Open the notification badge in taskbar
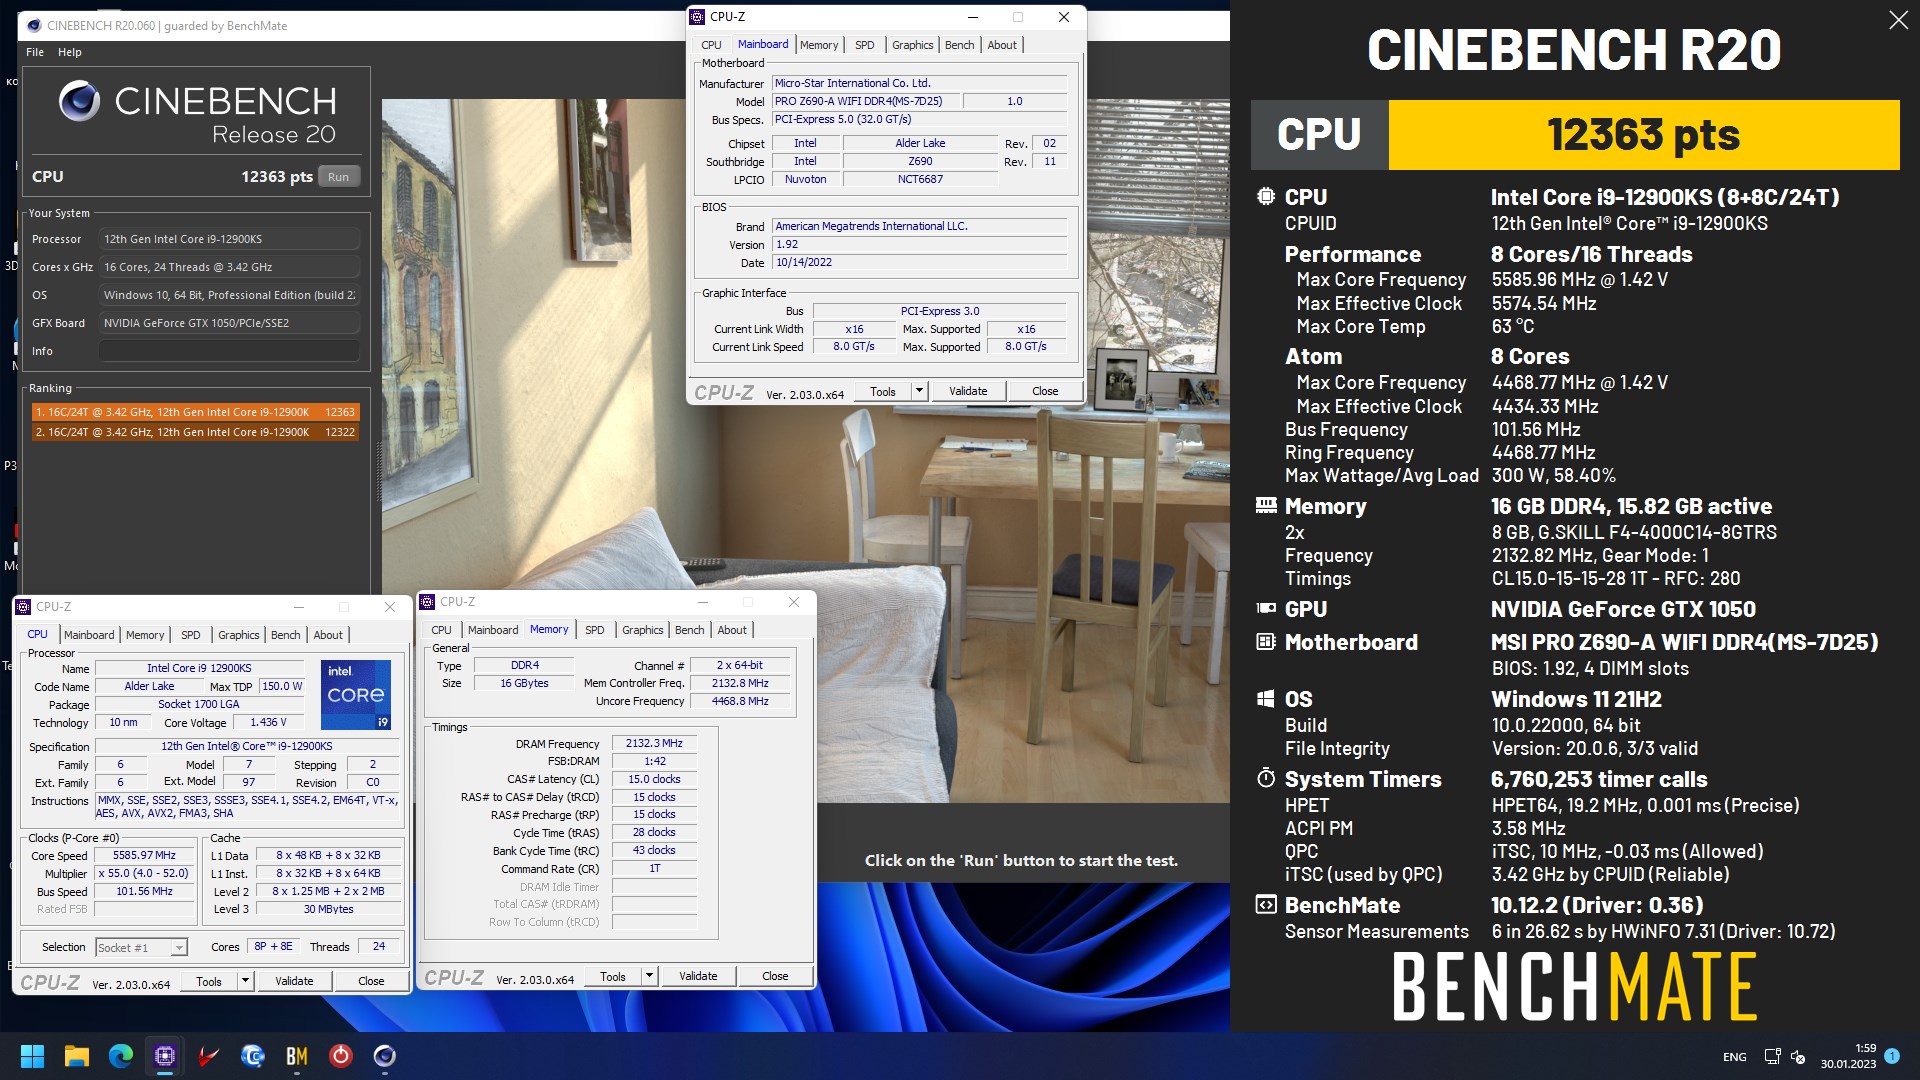This screenshot has width=1920, height=1080. click(x=1892, y=1055)
